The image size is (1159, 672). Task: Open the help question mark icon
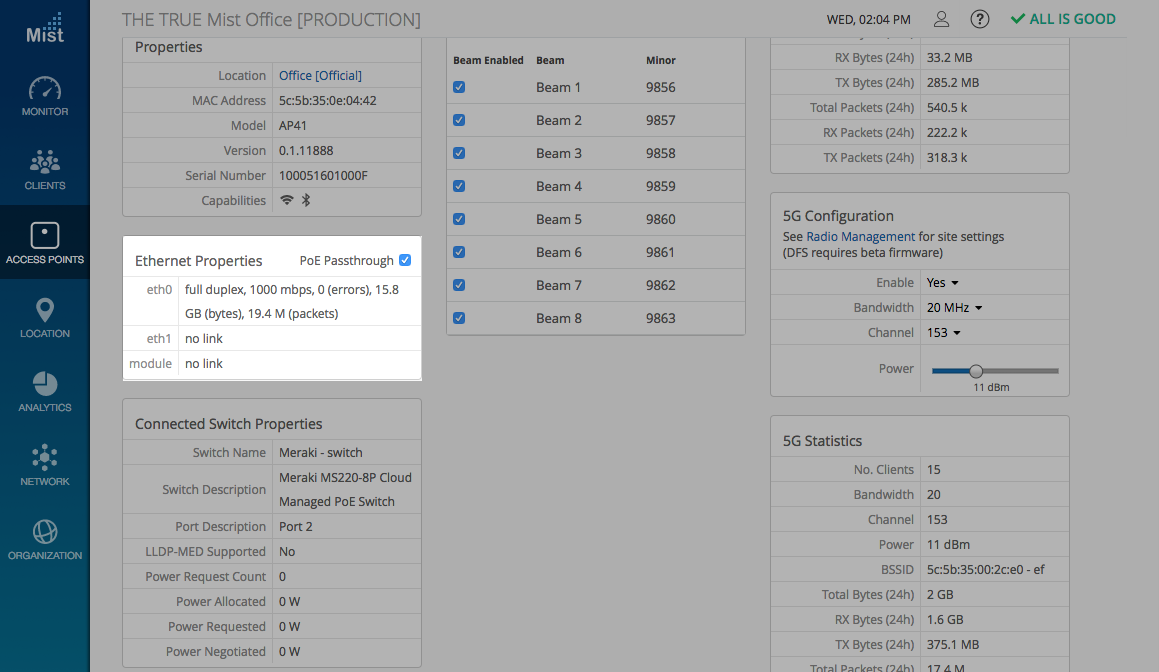tap(980, 19)
